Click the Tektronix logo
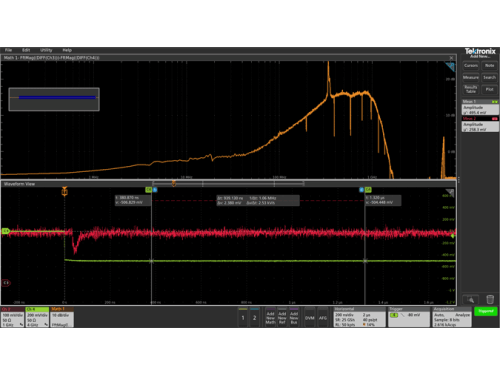 480,51
